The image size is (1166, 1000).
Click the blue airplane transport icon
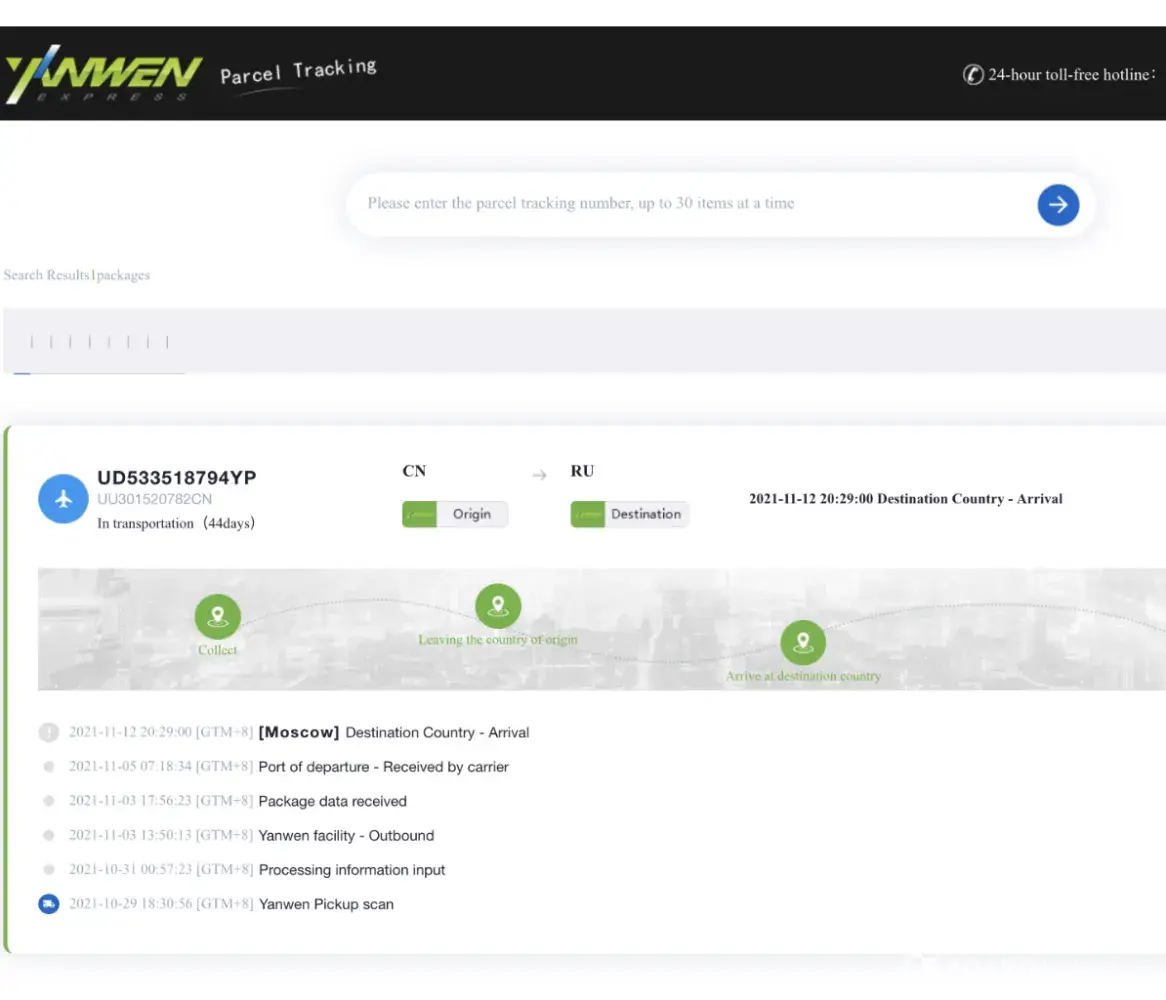(63, 499)
